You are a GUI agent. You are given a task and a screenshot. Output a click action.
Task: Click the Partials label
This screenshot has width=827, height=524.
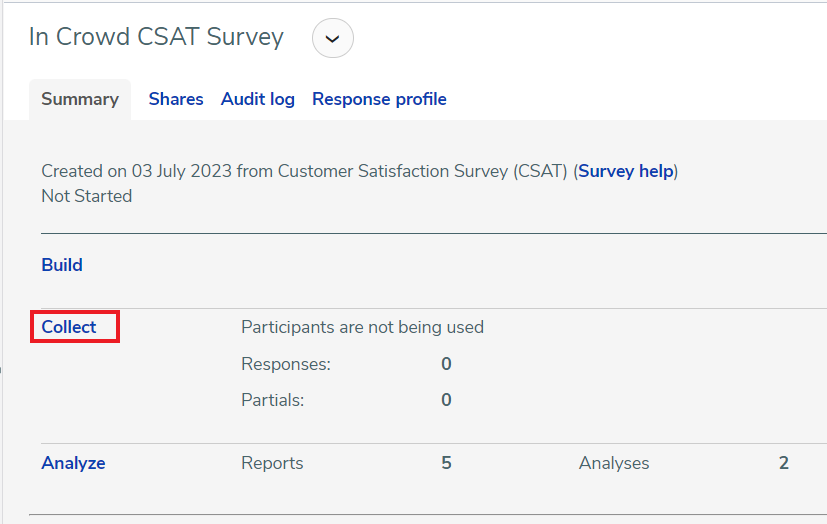pyautogui.click(x=273, y=400)
